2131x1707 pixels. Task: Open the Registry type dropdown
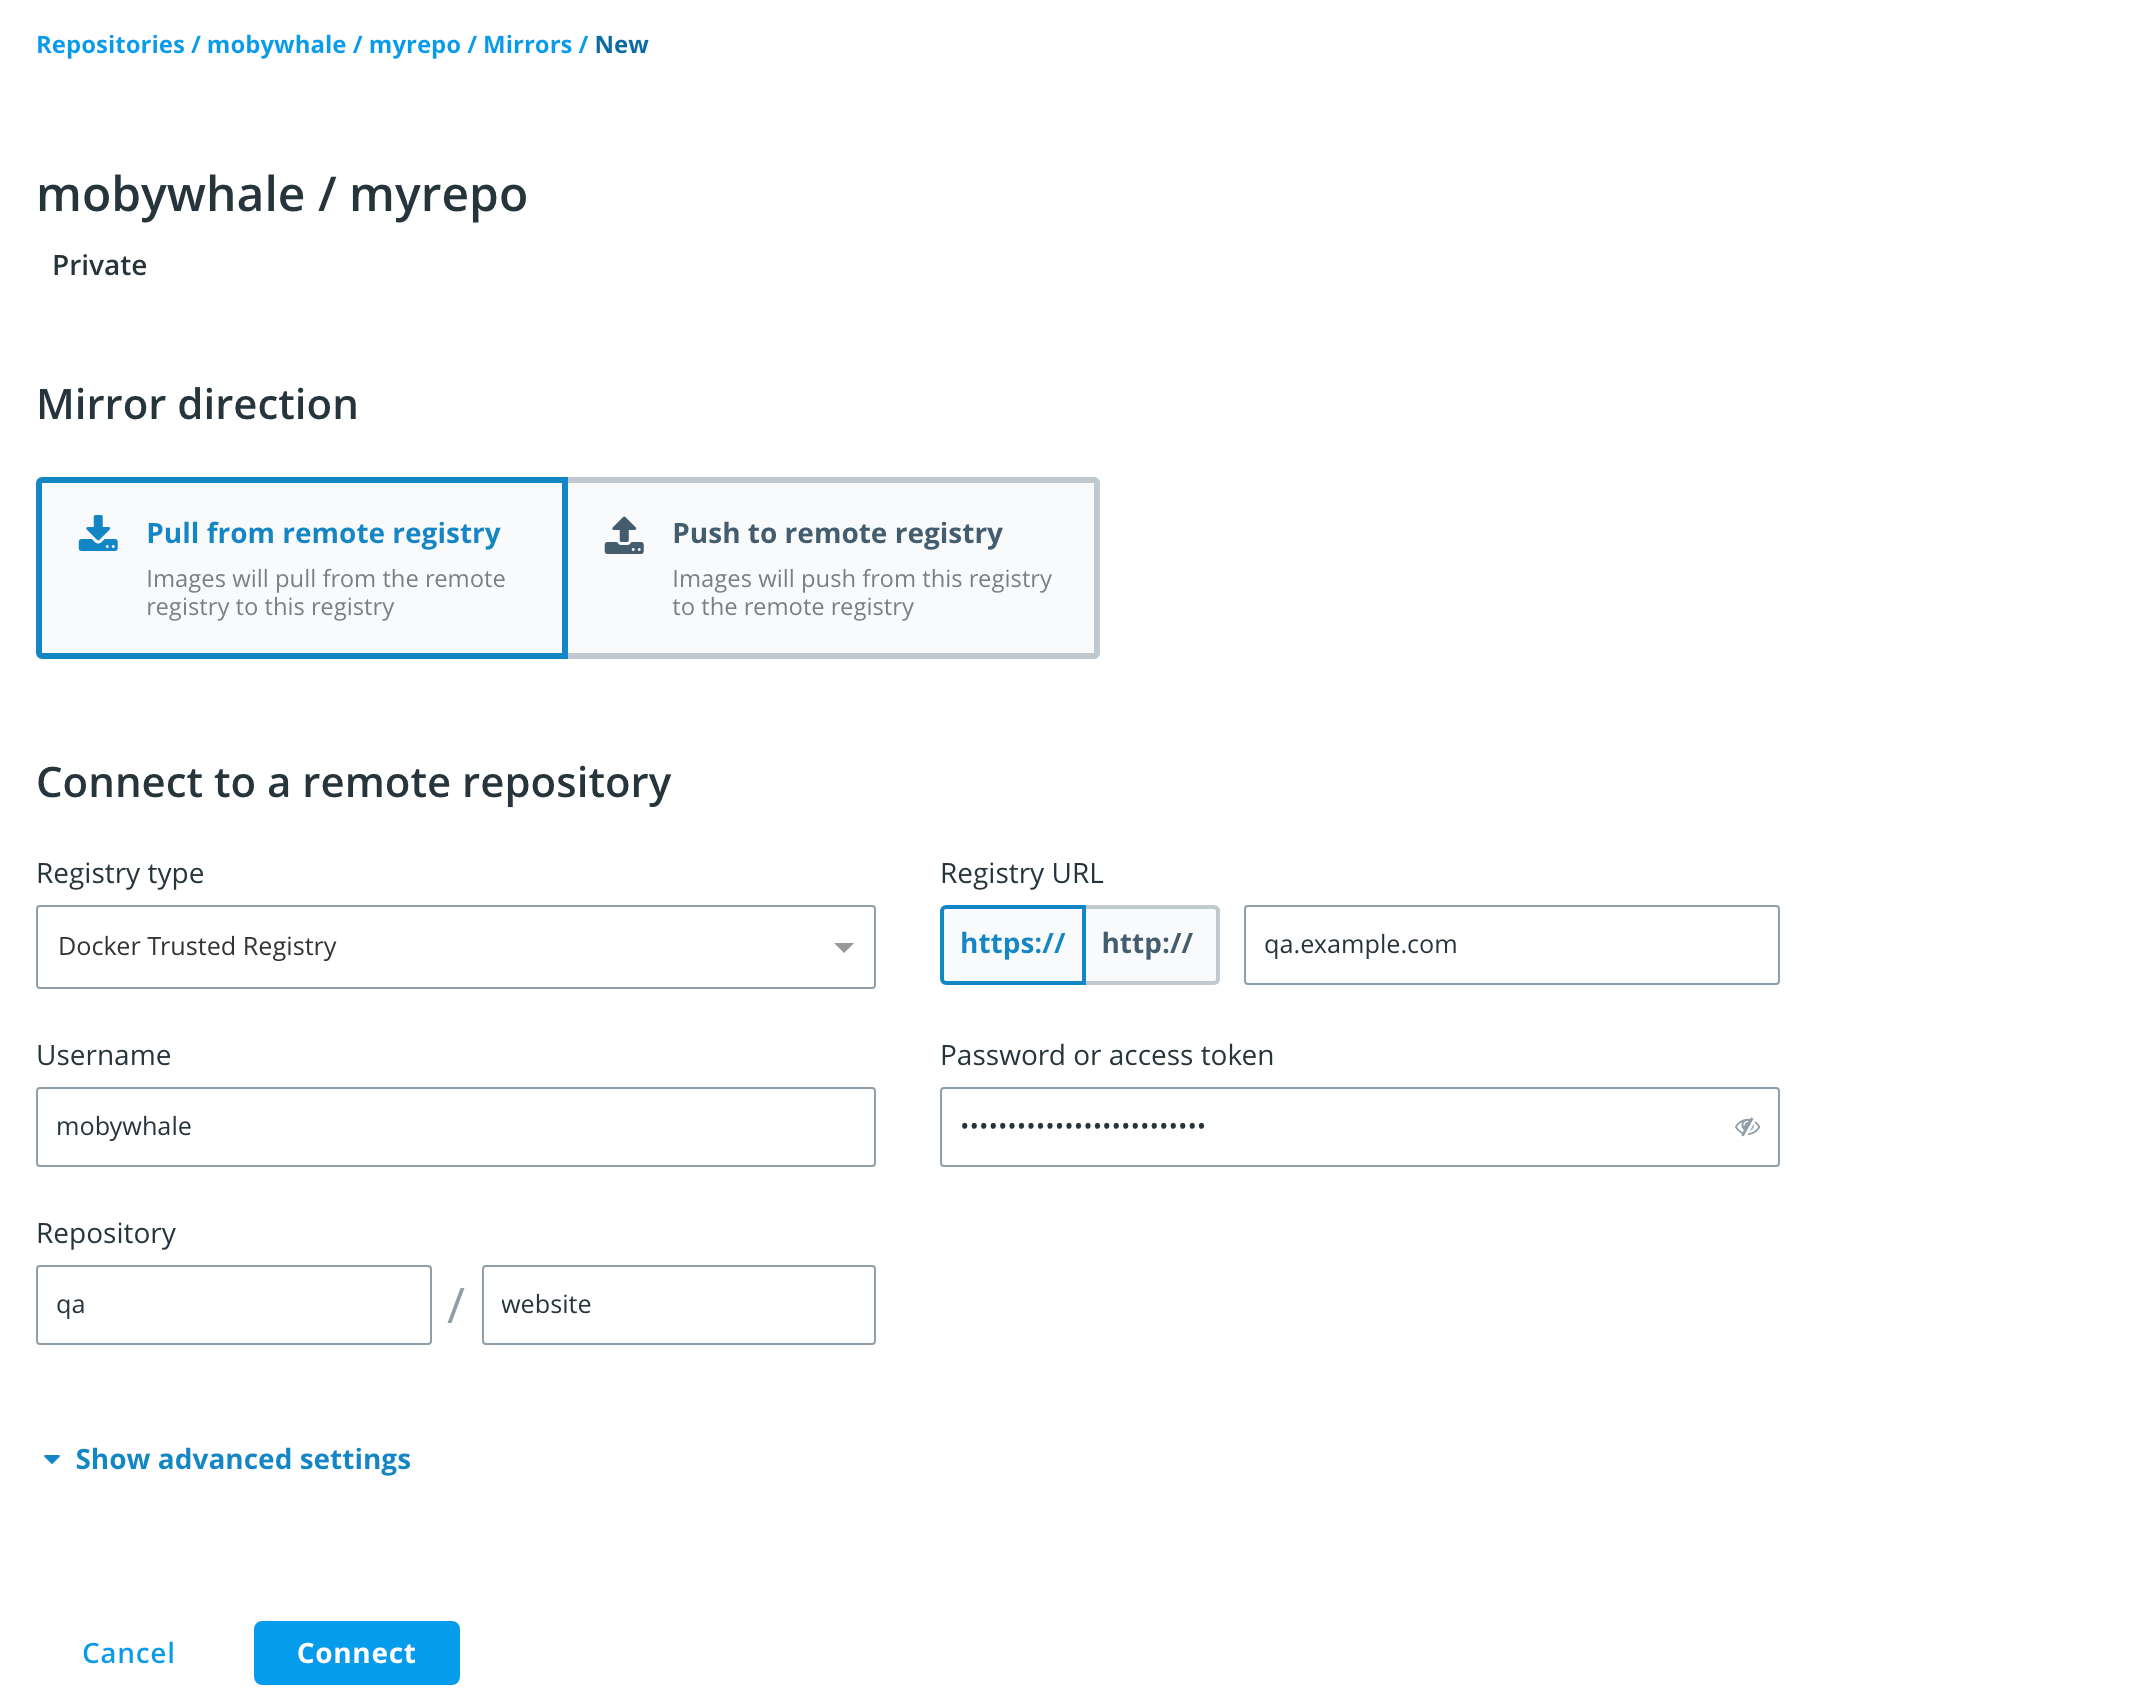tap(455, 946)
